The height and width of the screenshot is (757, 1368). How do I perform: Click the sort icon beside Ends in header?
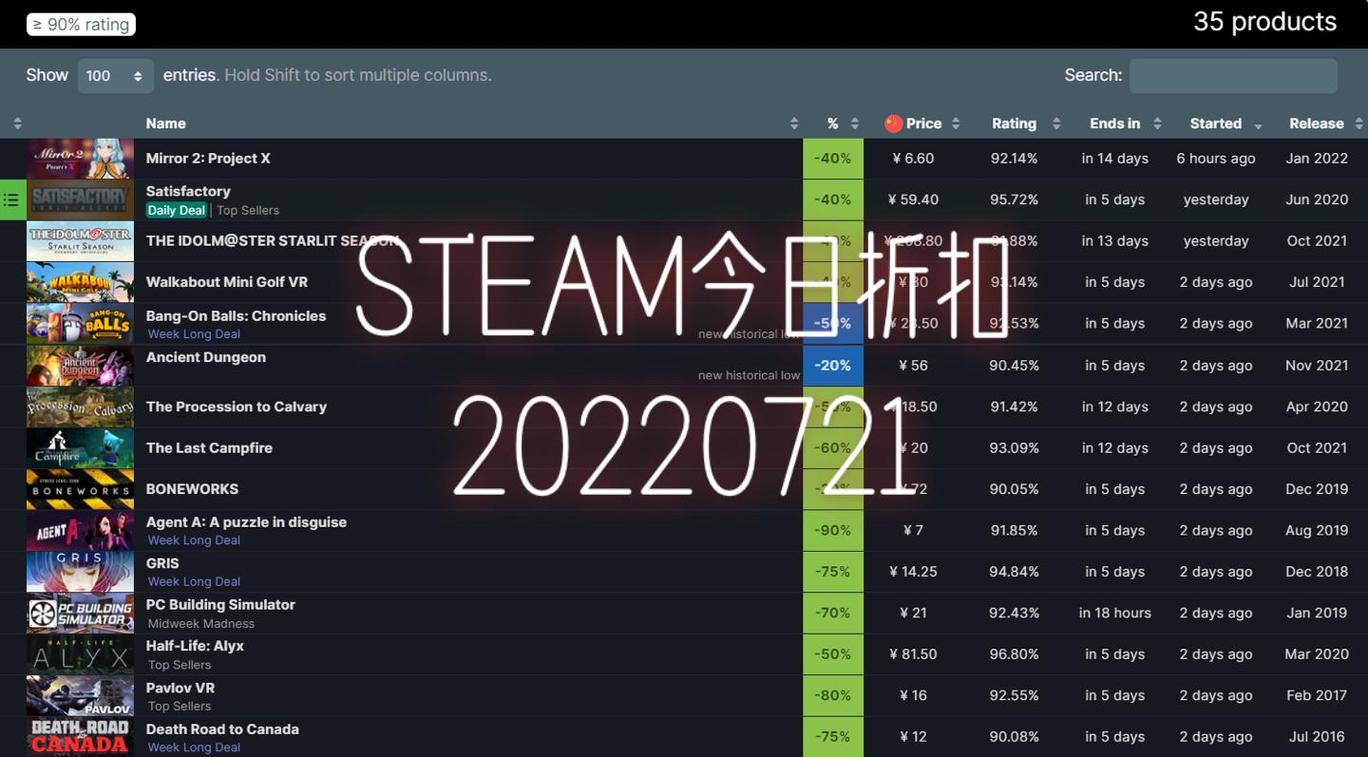click(1157, 123)
